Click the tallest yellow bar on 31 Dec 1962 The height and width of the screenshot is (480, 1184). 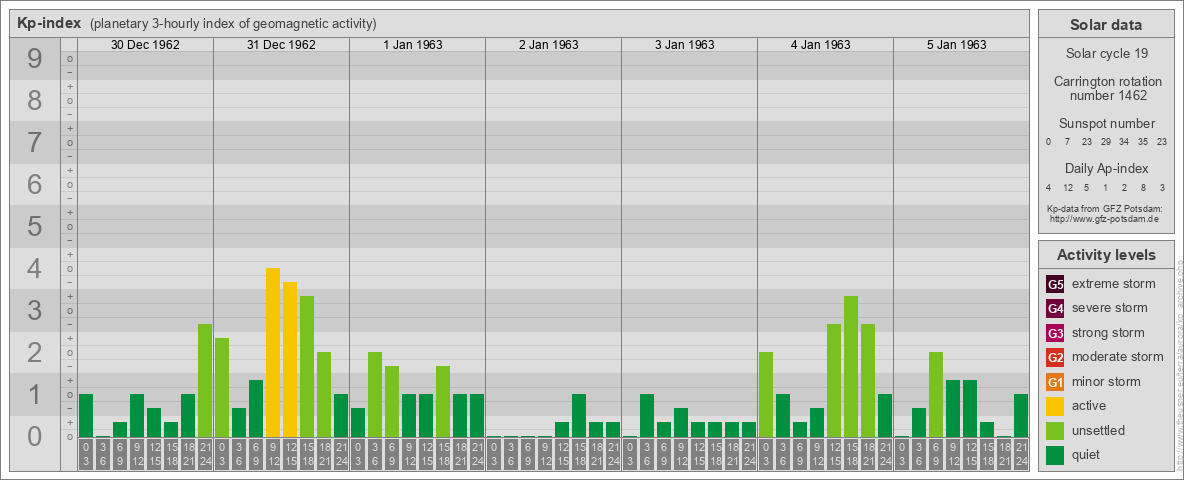point(273,352)
